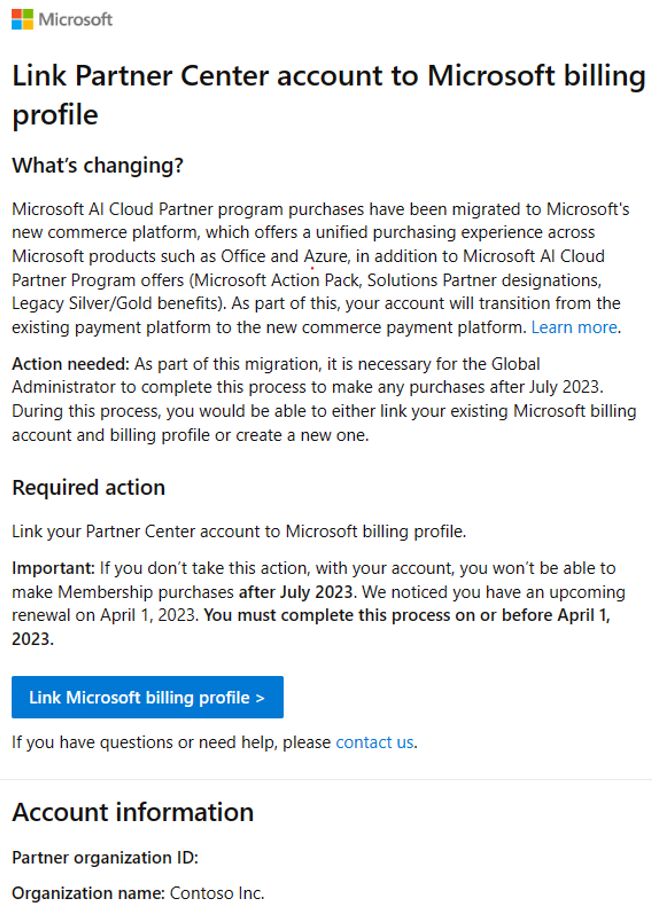The height and width of the screenshot is (911, 652).
Task: Follow the contact us link
Action: (x=374, y=742)
